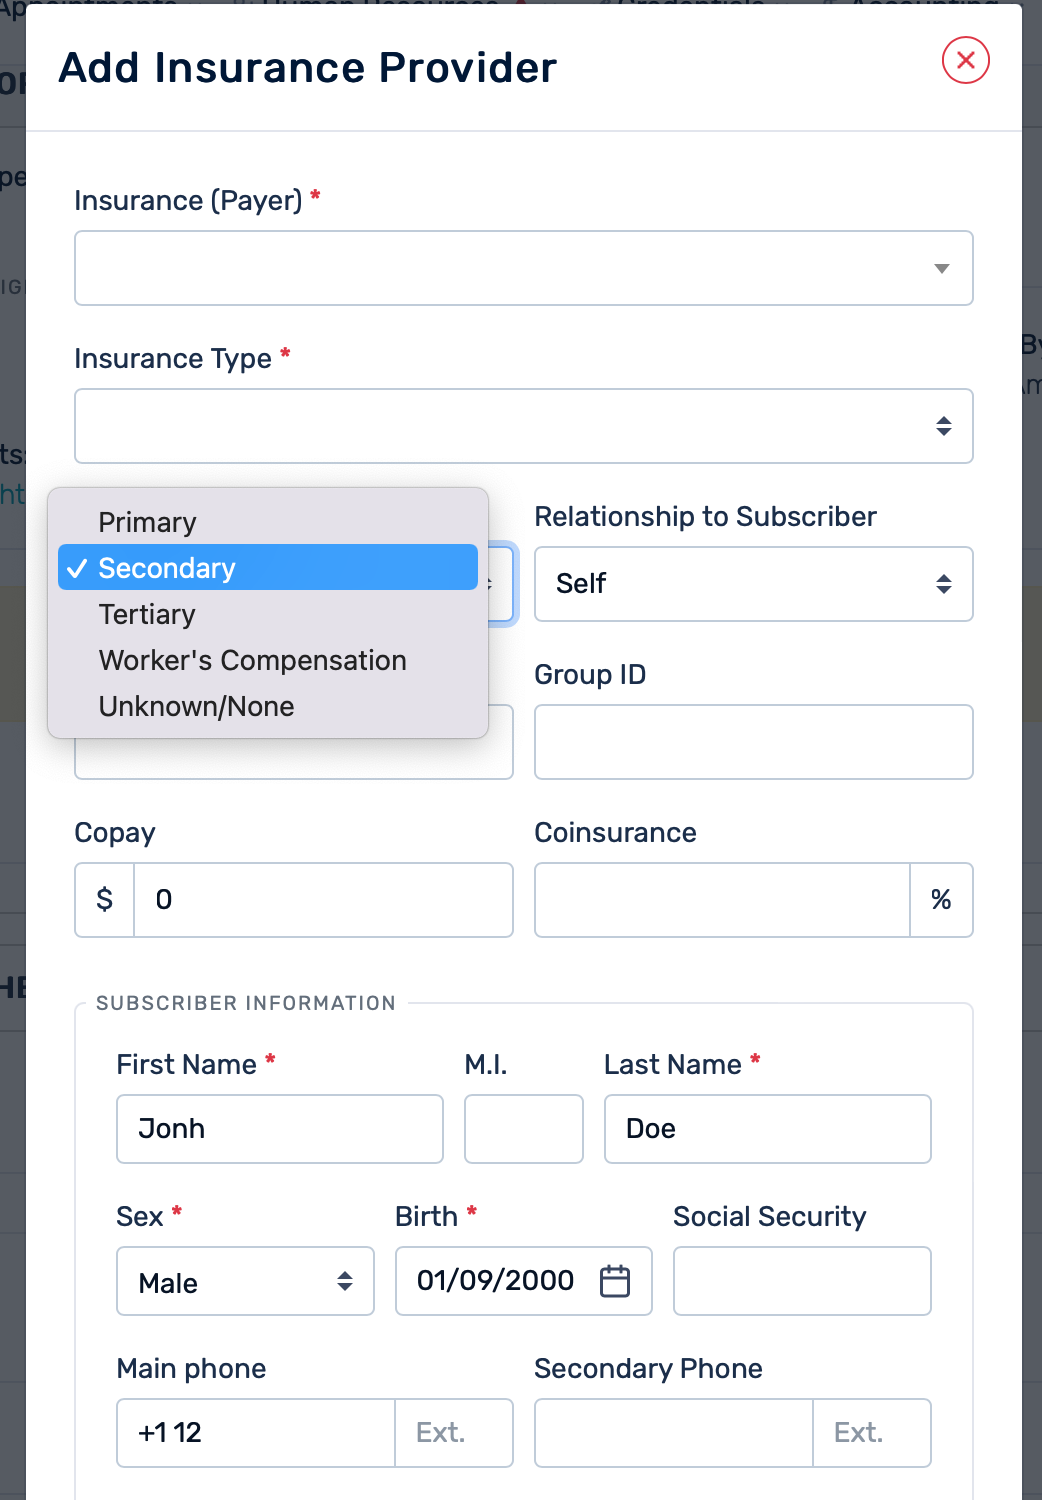
Task: Click the M.I. input field
Action: pos(523,1129)
